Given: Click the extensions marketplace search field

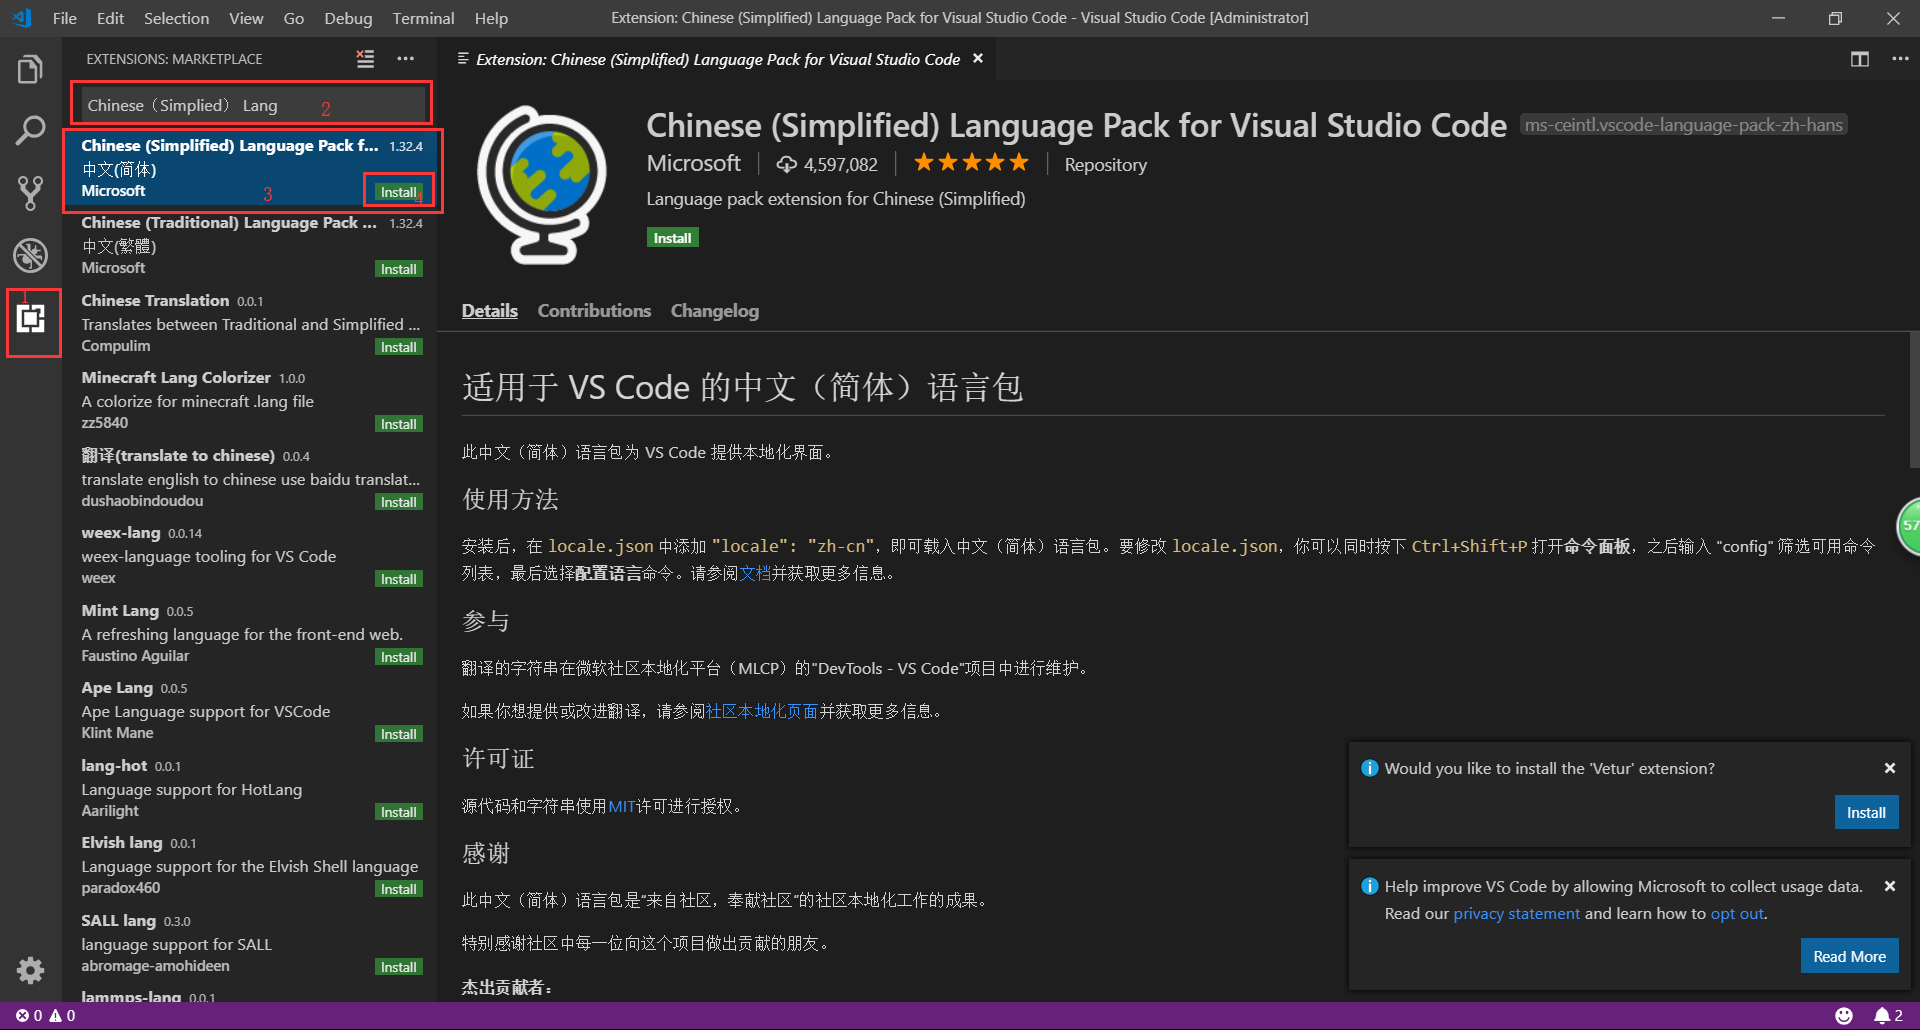Looking at the screenshot, I should (250, 103).
